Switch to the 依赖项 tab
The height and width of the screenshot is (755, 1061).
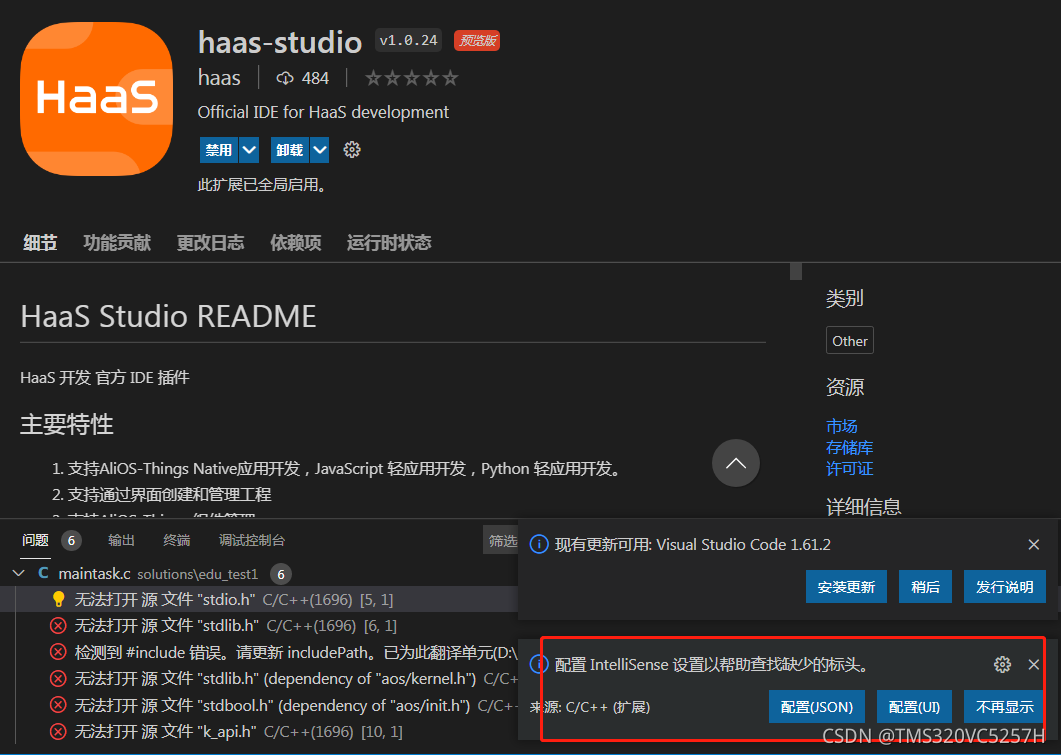294,241
